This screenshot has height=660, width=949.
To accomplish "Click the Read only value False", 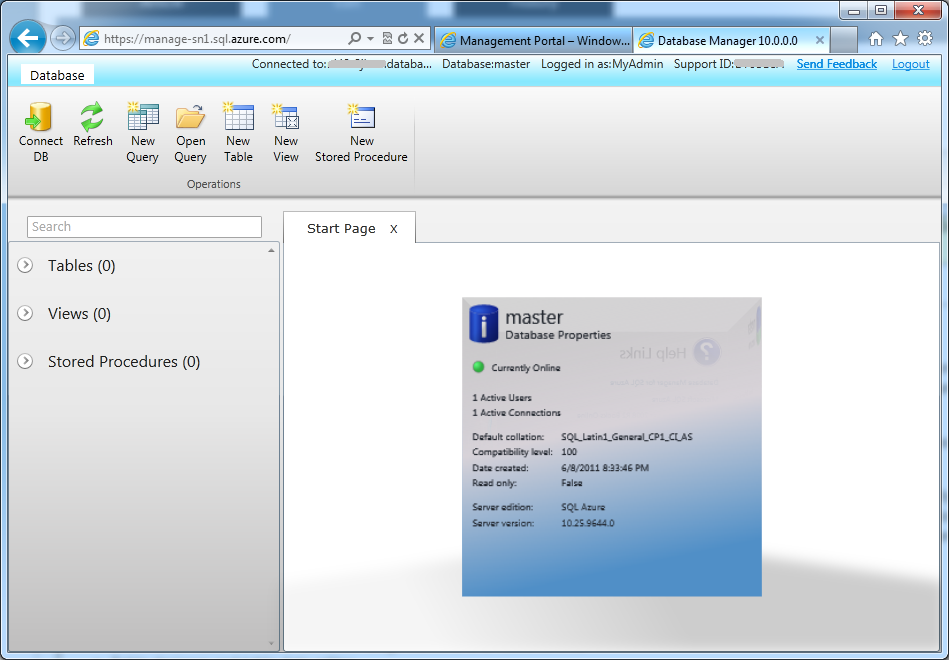I will pos(572,483).
